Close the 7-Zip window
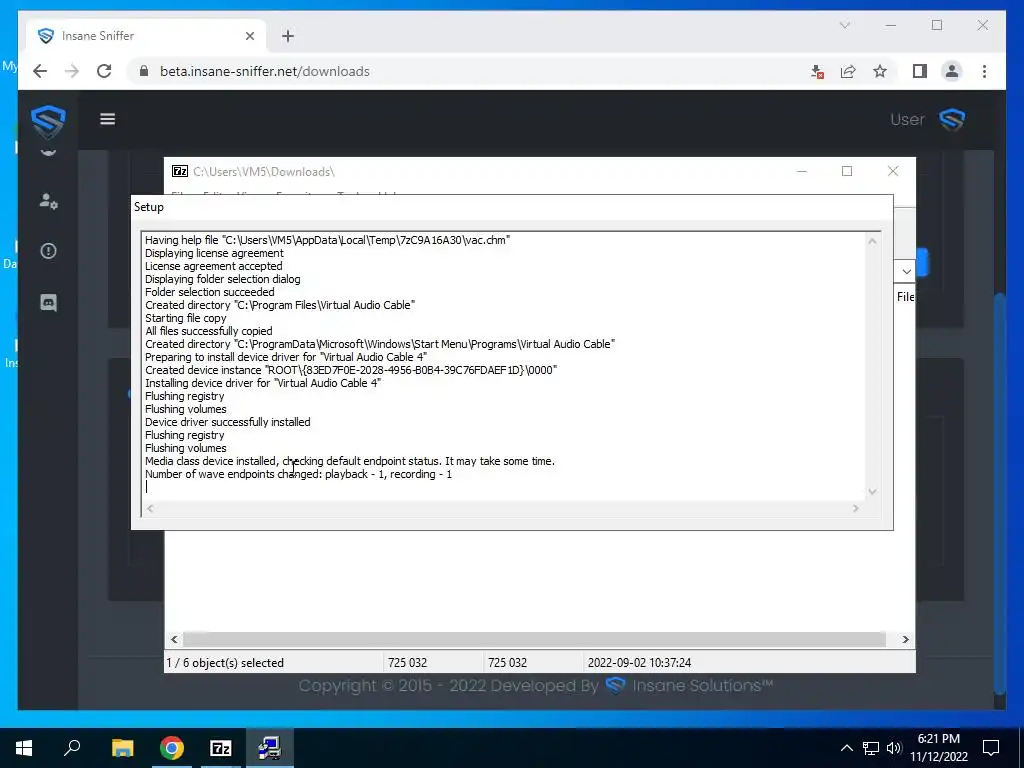The image size is (1024, 768). point(893,171)
